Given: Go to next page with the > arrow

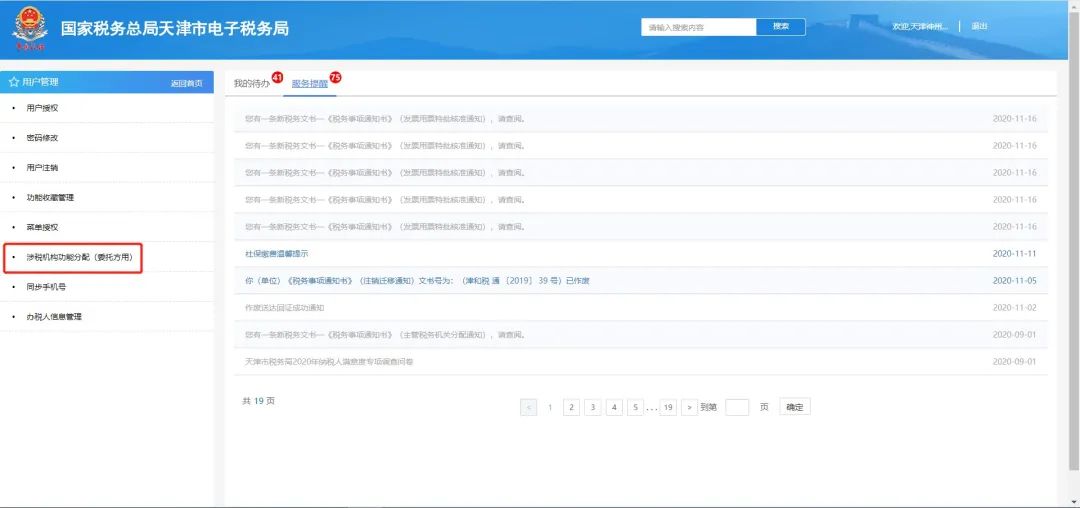Looking at the screenshot, I should point(689,407).
